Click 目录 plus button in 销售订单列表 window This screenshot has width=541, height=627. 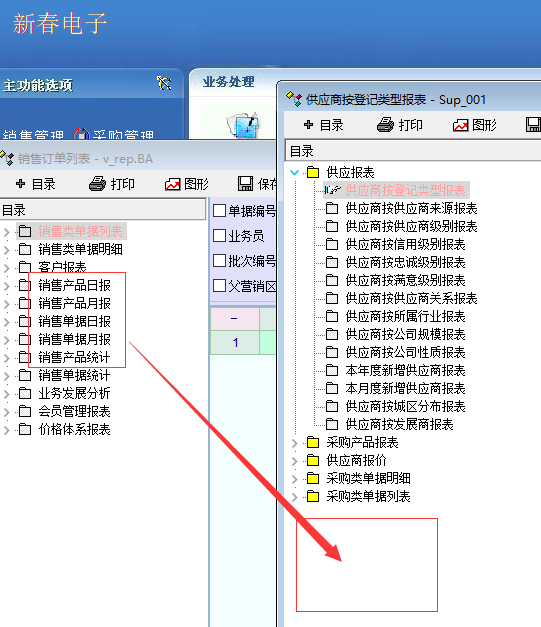(35, 184)
